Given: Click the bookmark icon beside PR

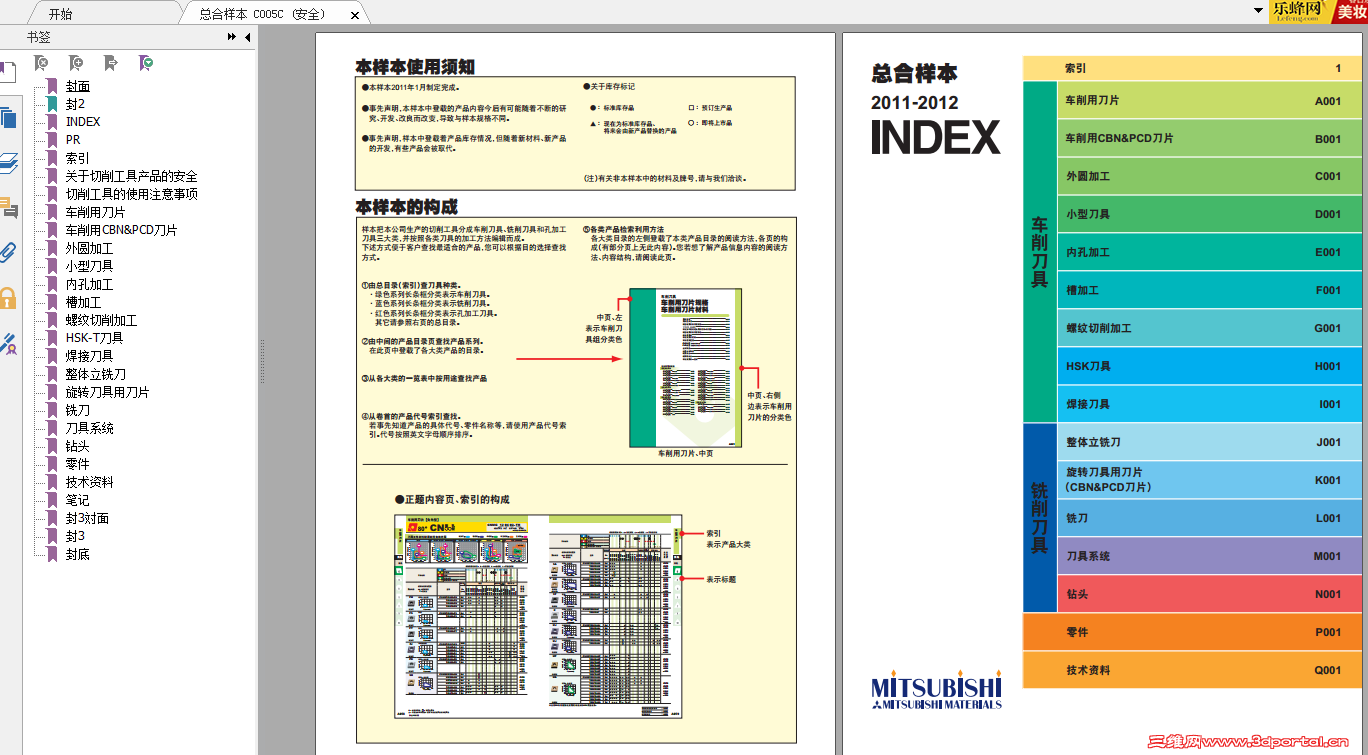Looking at the screenshot, I should [52, 140].
